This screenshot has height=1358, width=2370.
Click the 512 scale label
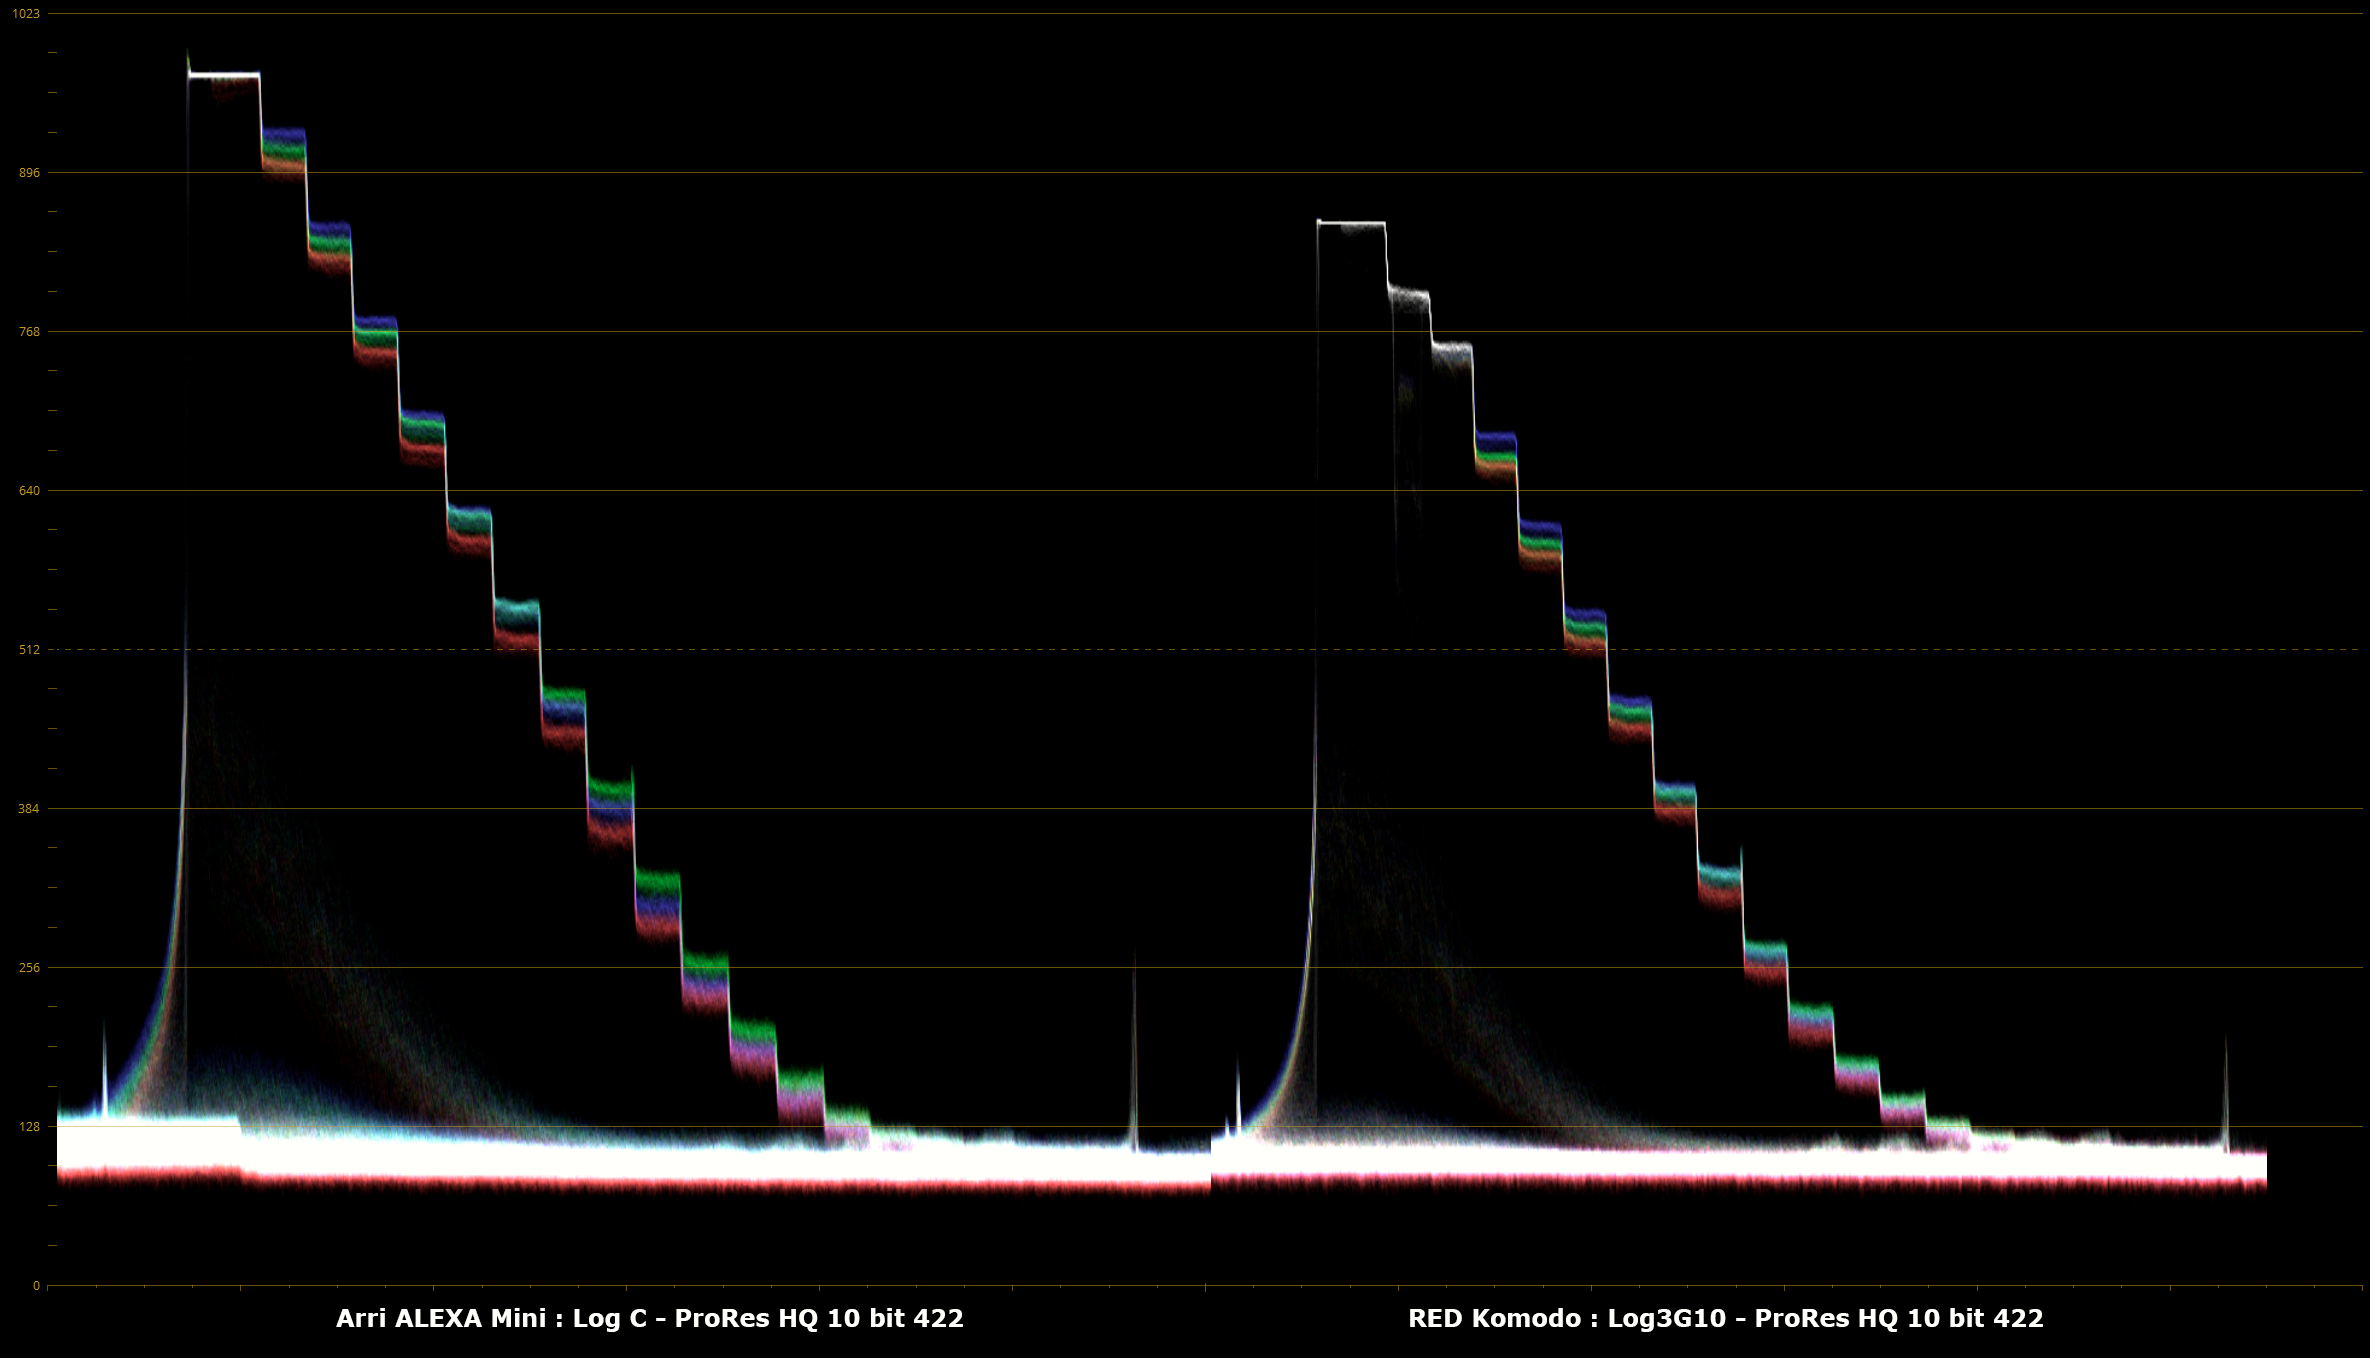click(29, 650)
